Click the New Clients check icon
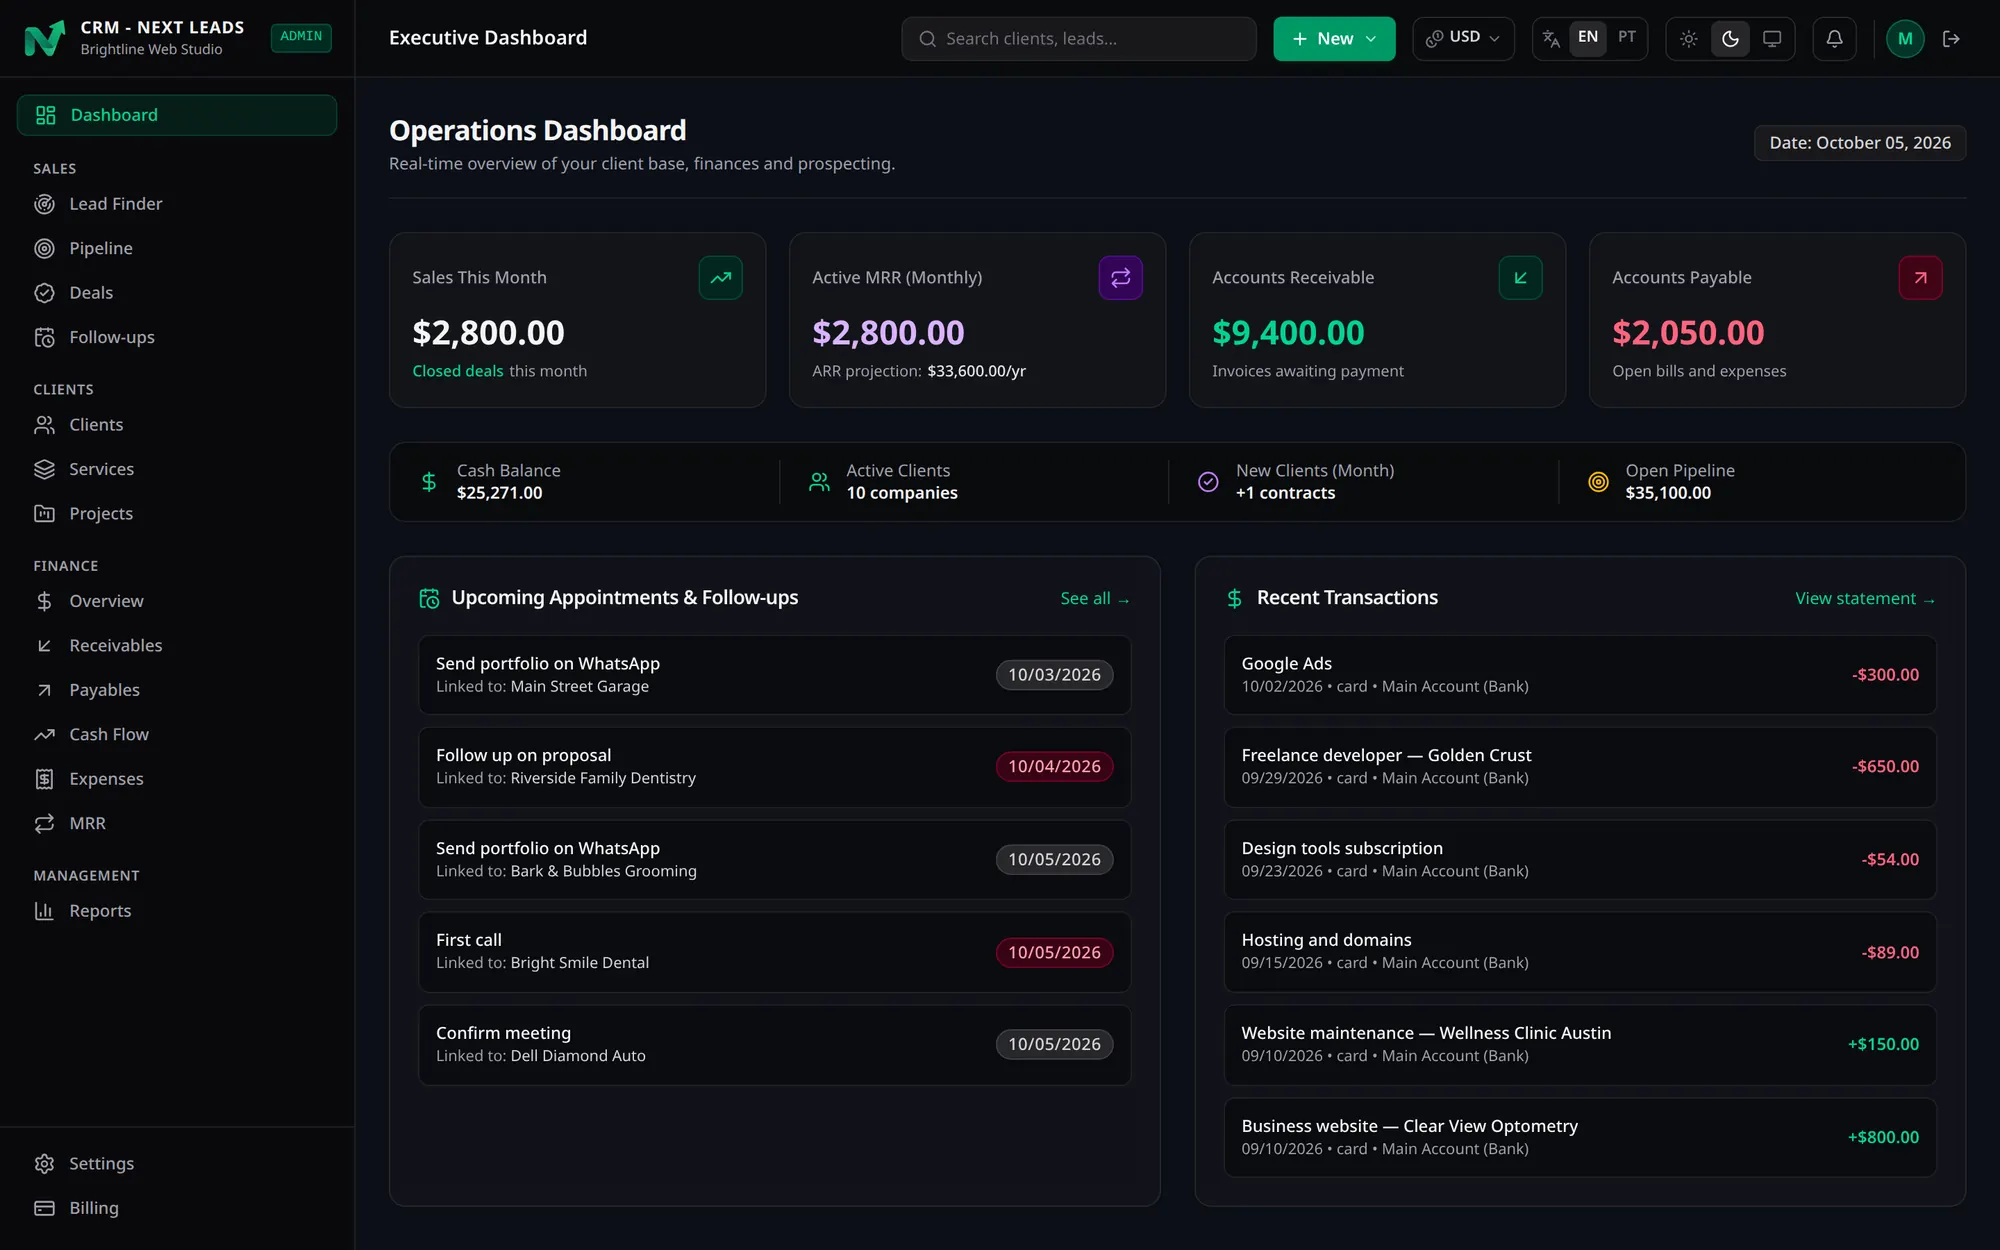Image resolution: width=2000 pixels, height=1250 pixels. tap(1208, 482)
